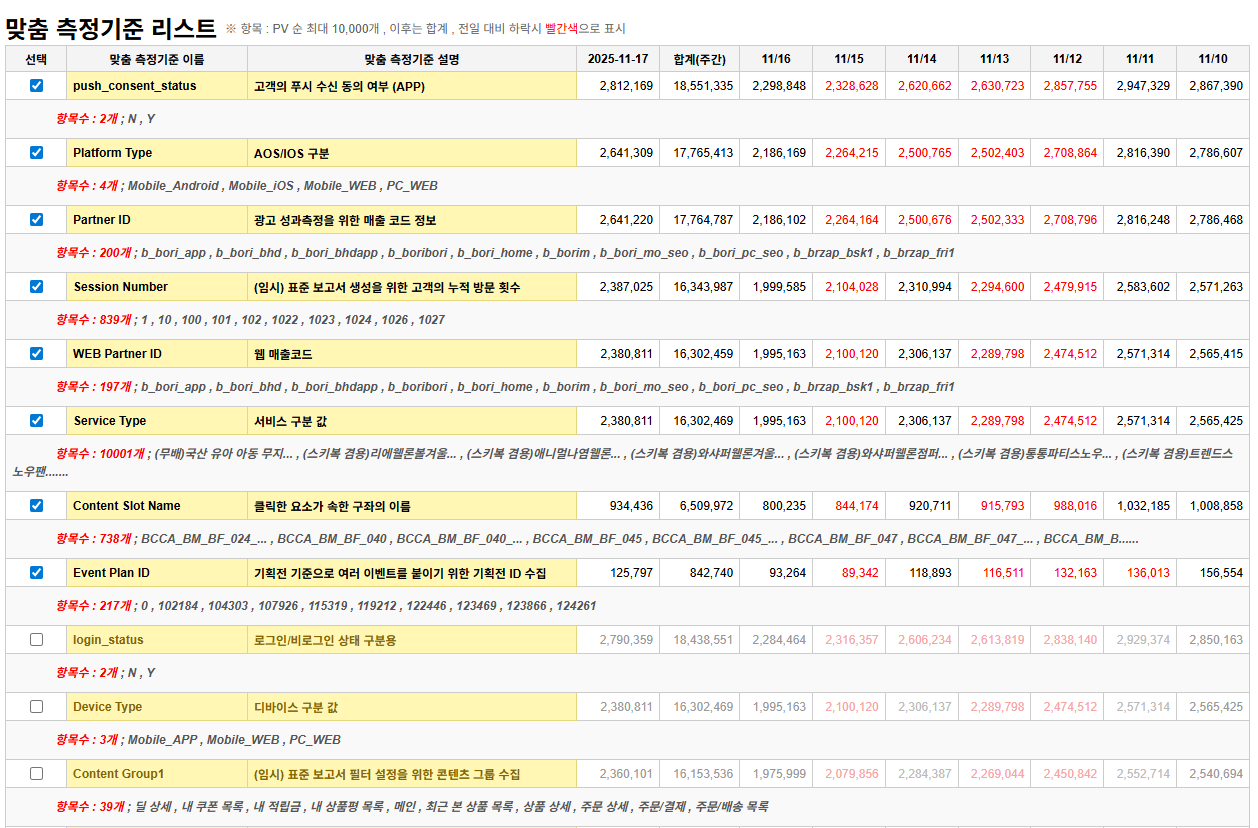Click the 11/14 column header

[x=922, y=59]
